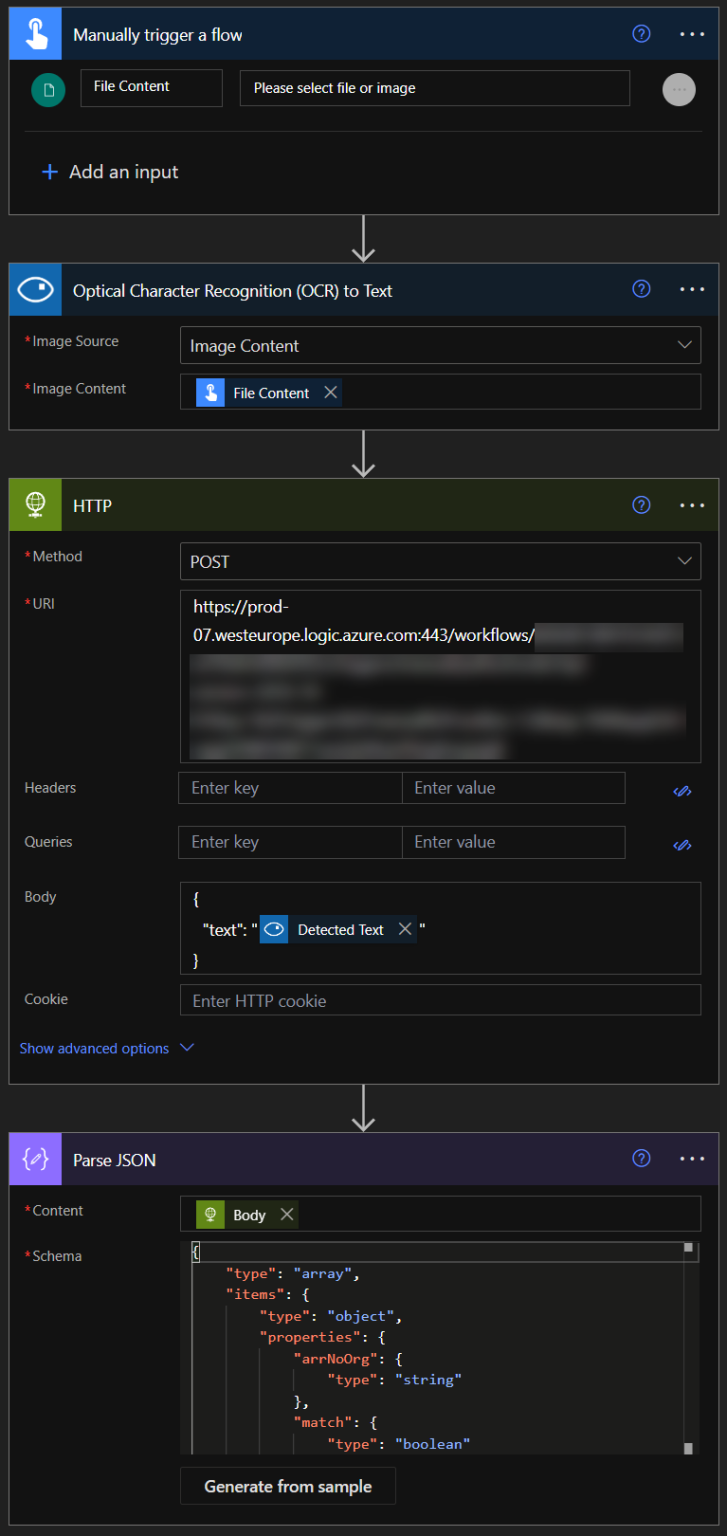This screenshot has width=727, height=1536.
Task: Click the Enter HTTP cookie field
Action: (440, 1000)
